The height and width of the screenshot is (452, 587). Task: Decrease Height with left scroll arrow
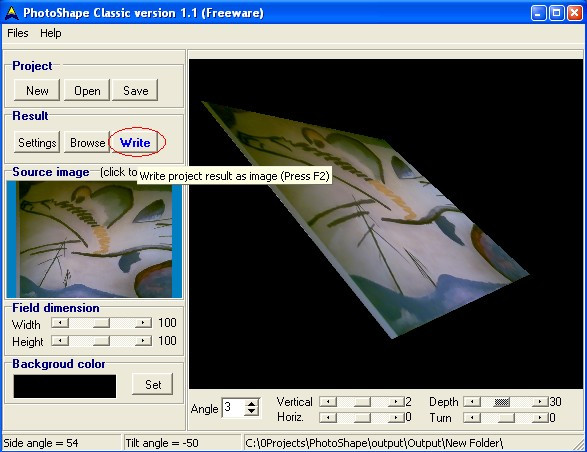tap(60, 341)
